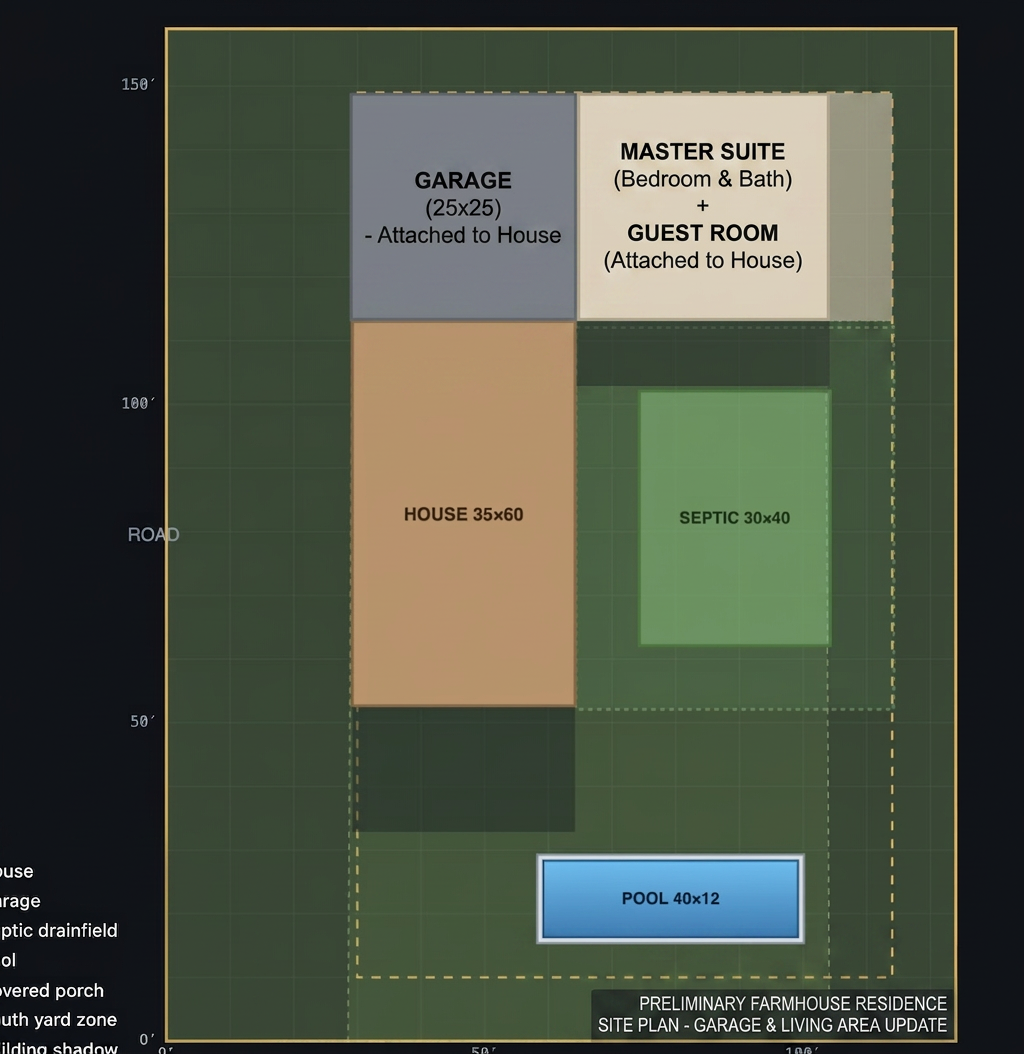Toggle the 'south yard zone' legend item
The width and height of the screenshot is (1024, 1054).
coord(58,1020)
